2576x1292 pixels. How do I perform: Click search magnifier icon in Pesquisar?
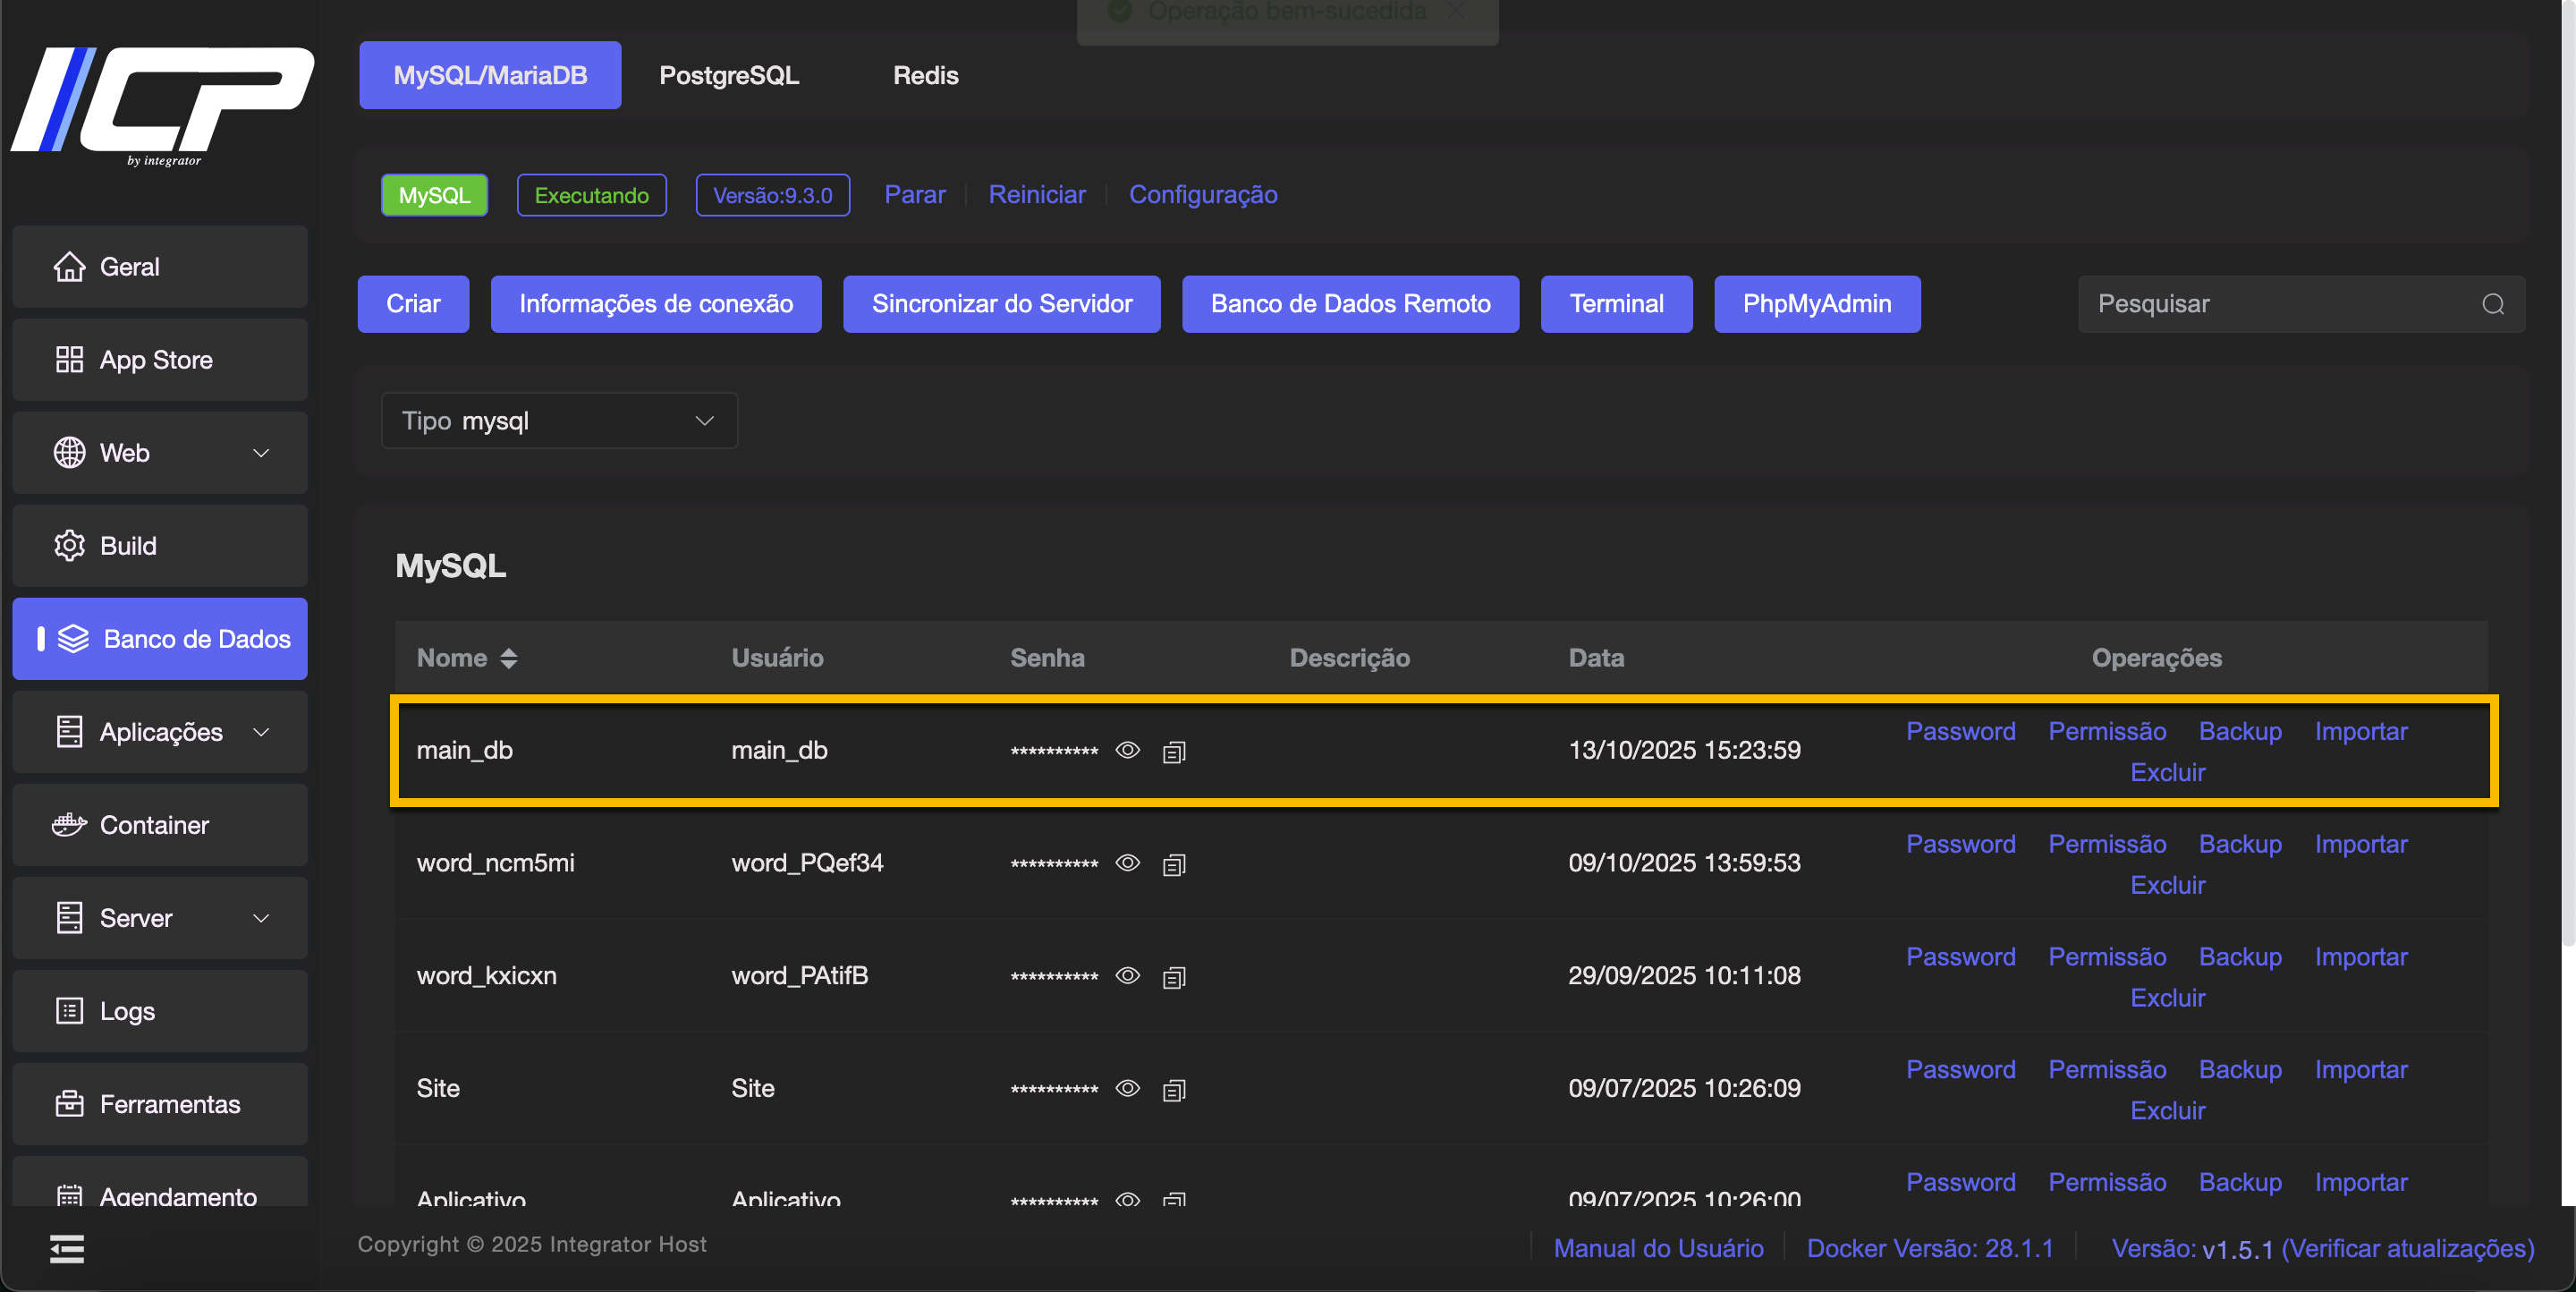[2493, 304]
